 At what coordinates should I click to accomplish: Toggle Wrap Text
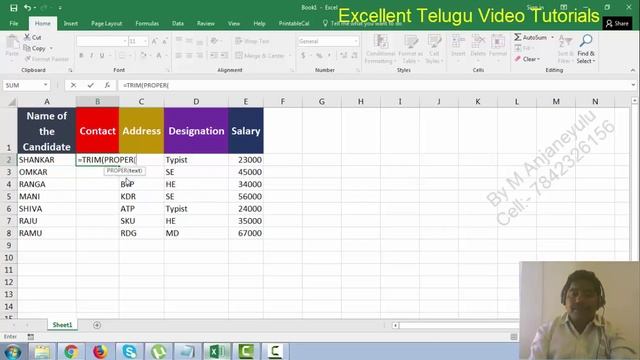pos(252,41)
